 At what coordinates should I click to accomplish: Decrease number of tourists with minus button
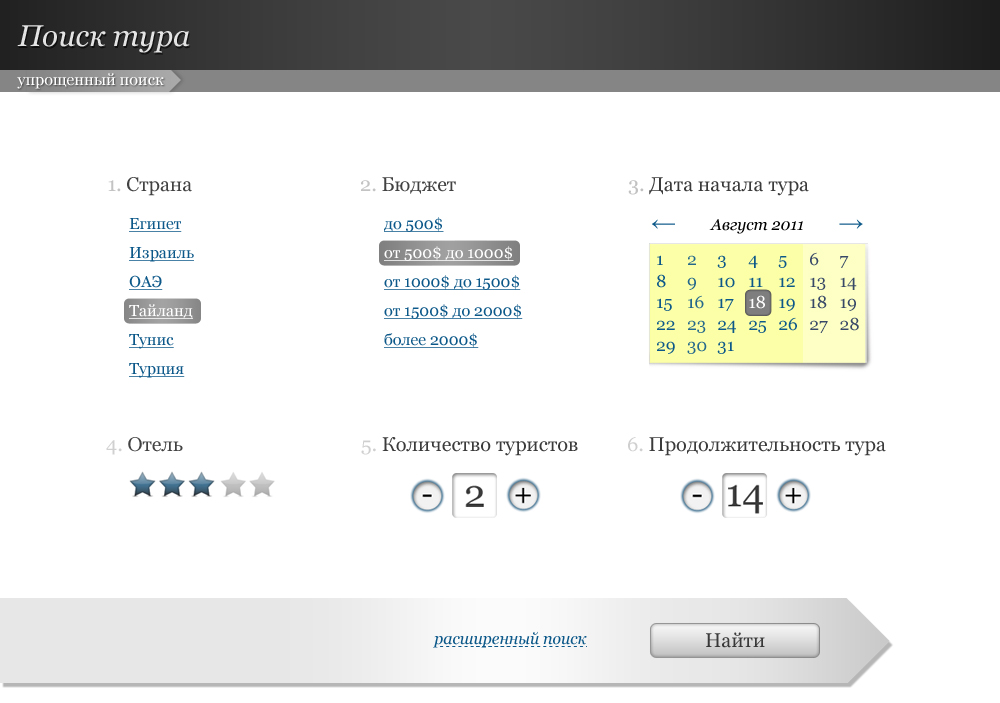tap(427, 495)
